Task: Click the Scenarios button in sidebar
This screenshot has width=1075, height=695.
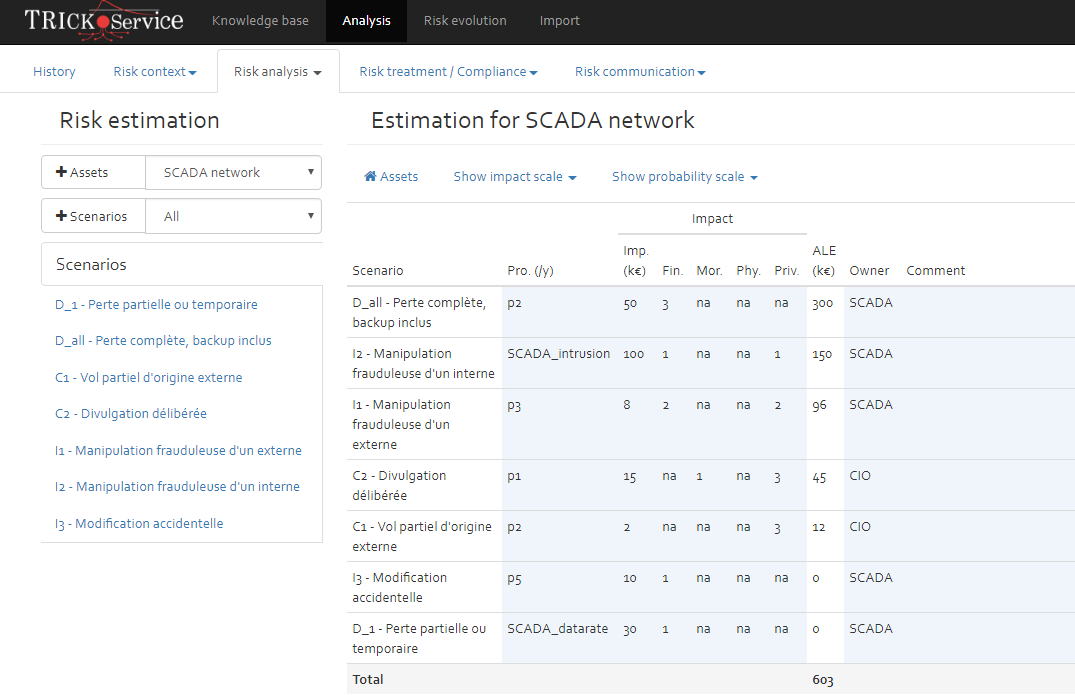Action: click(x=93, y=216)
